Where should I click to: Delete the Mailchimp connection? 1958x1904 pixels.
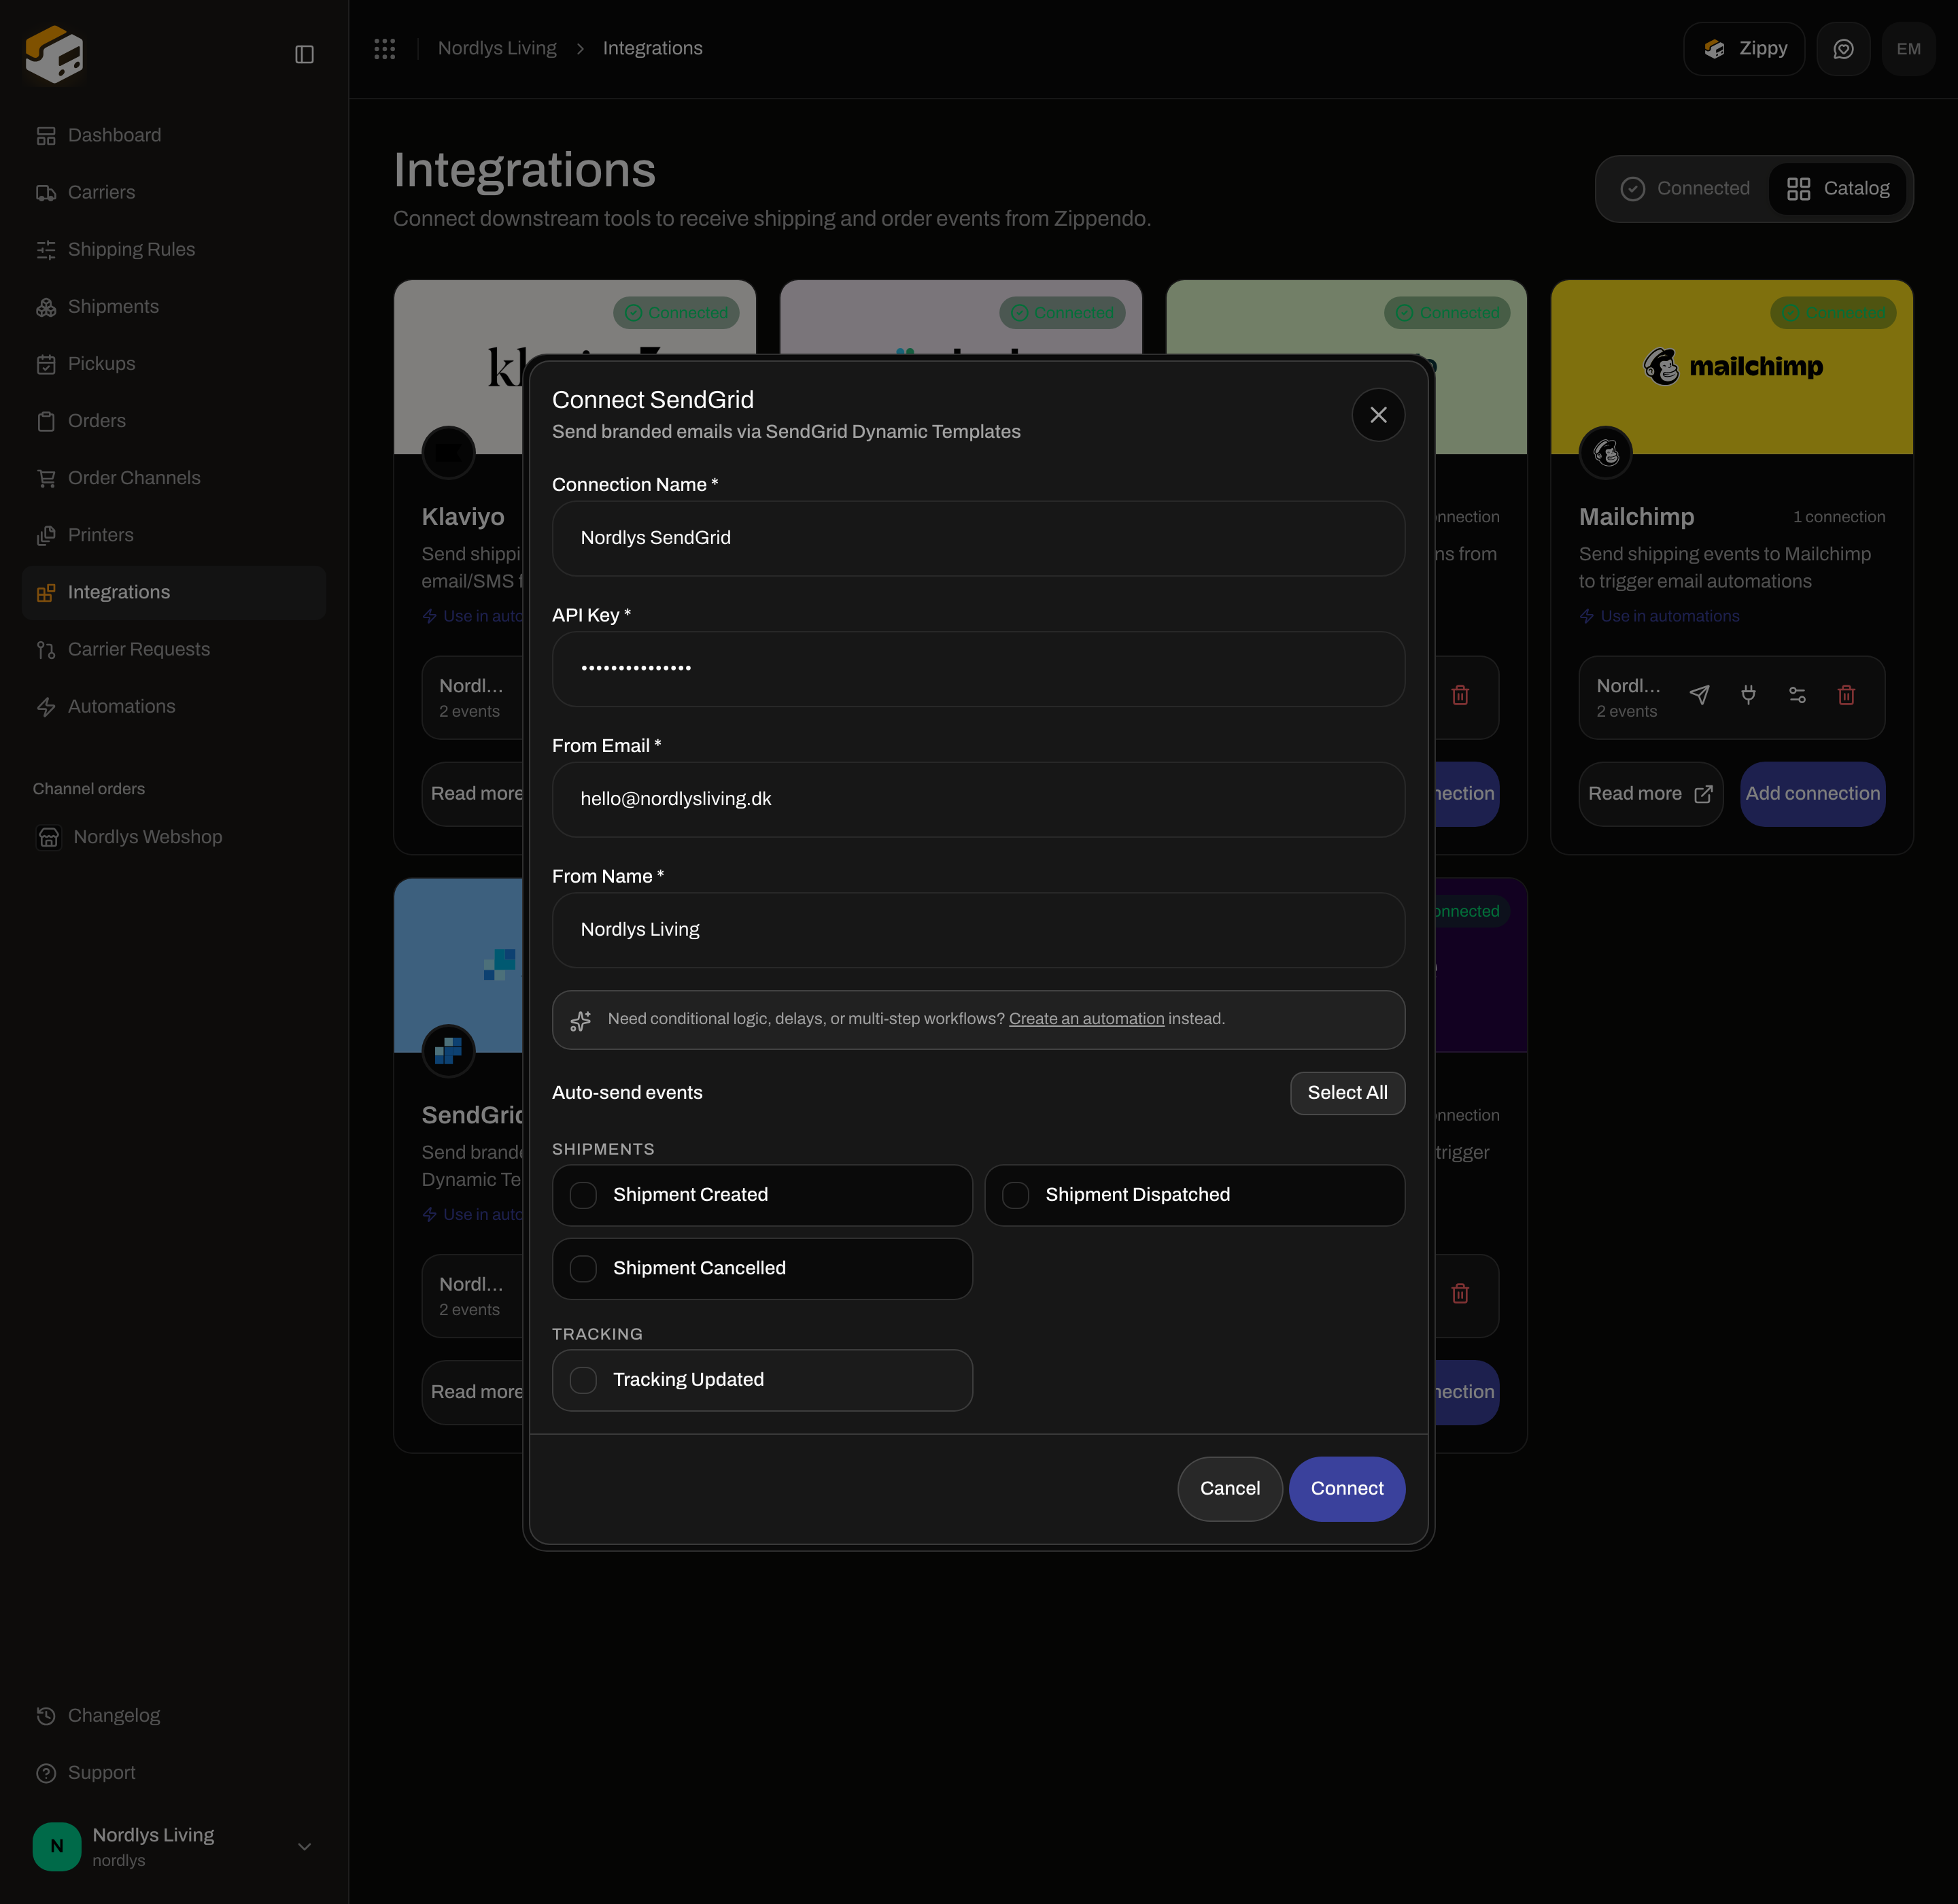(1846, 695)
